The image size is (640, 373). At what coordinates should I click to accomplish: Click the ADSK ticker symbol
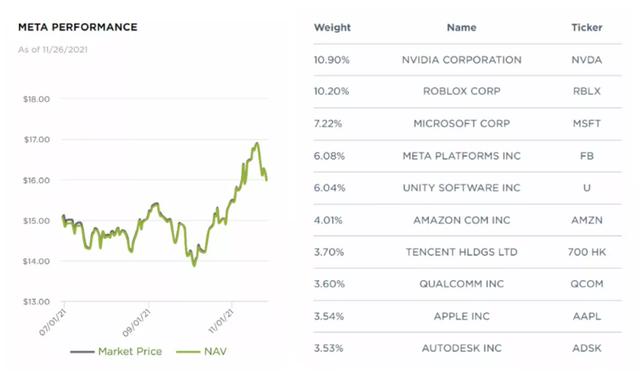[x=587, y=348]
